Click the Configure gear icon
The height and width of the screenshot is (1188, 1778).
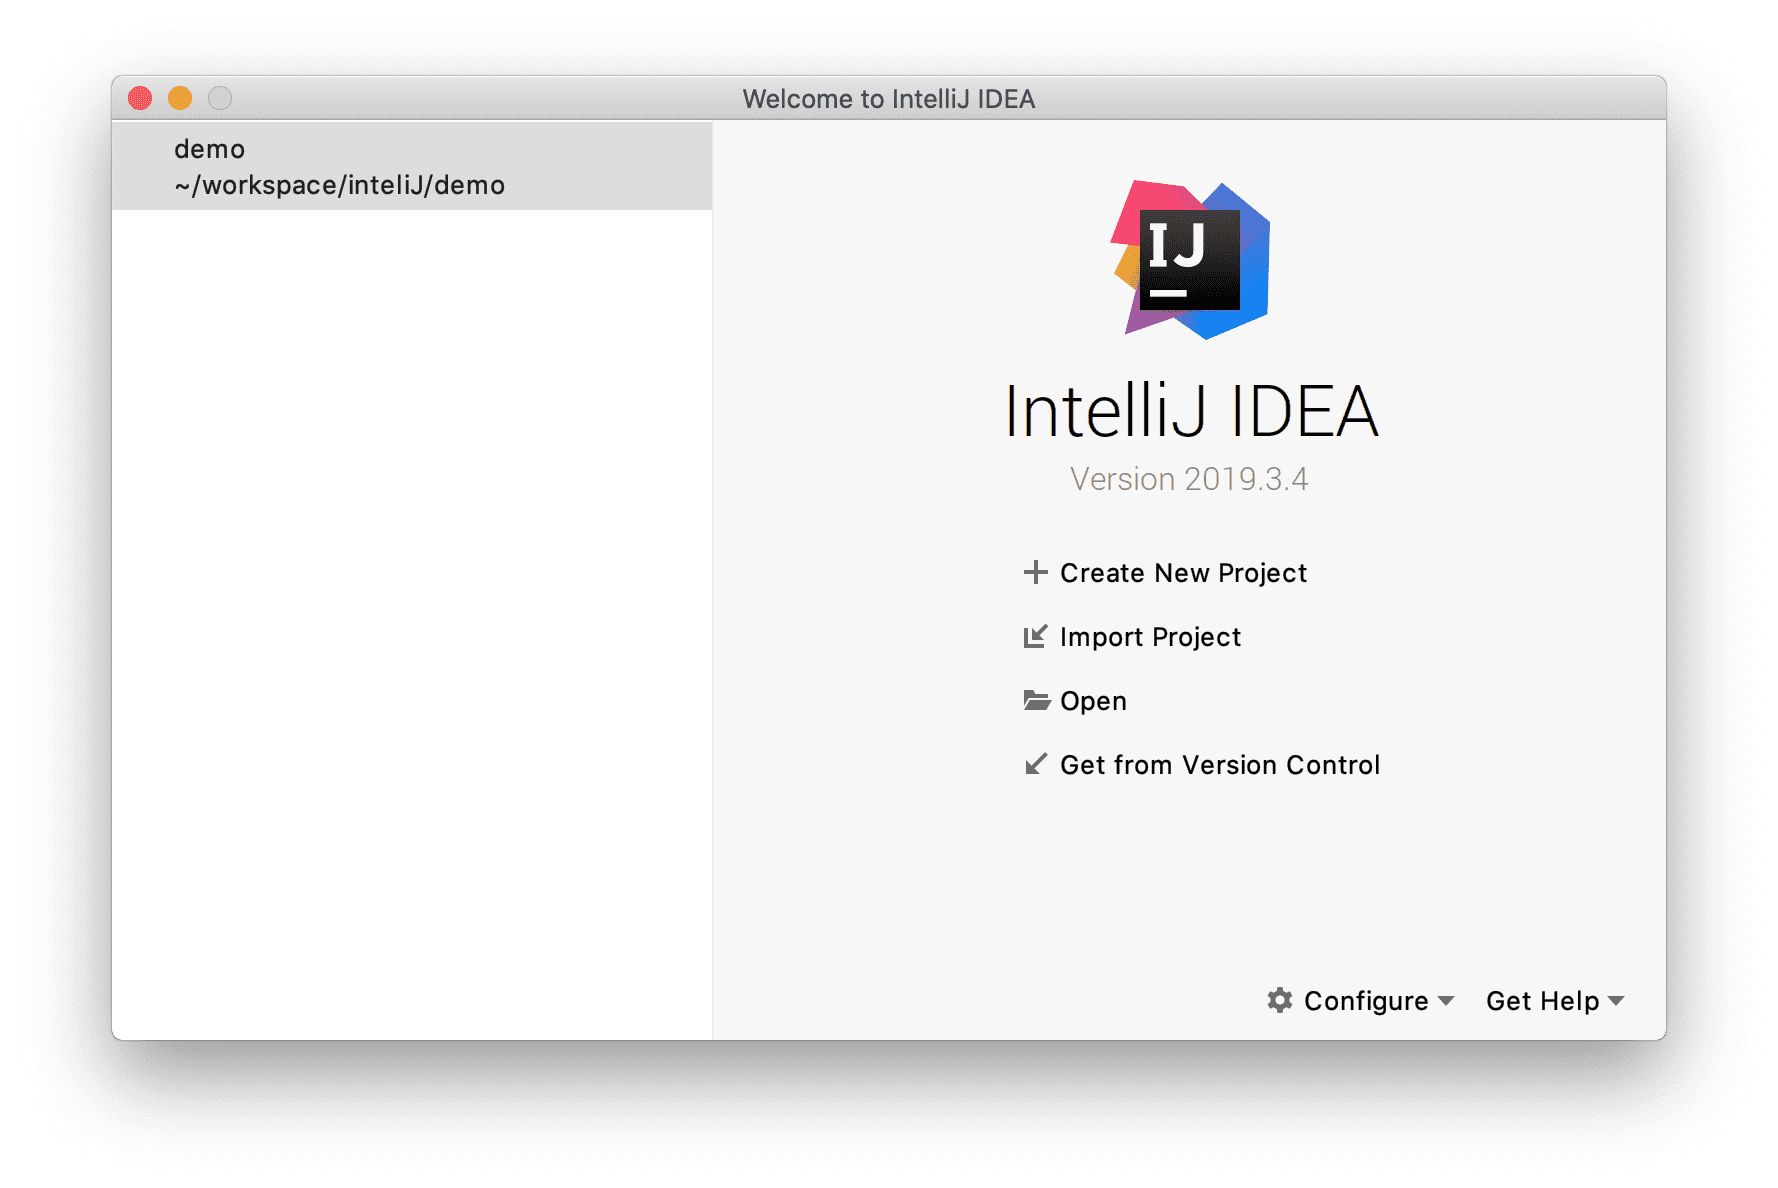[x=1279, y=1001]
